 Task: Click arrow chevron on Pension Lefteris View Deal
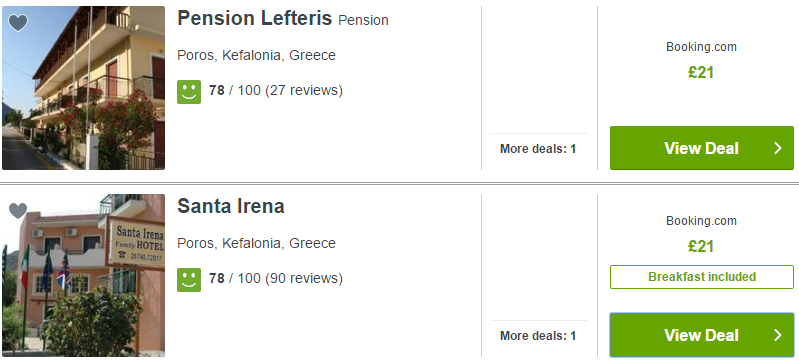point(778,148)
